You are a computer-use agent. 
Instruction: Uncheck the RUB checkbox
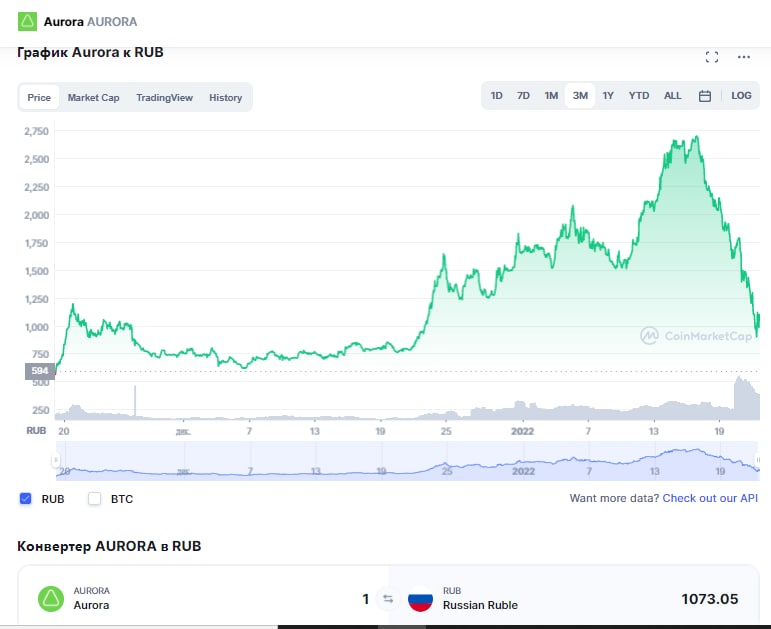pos(26,499)
